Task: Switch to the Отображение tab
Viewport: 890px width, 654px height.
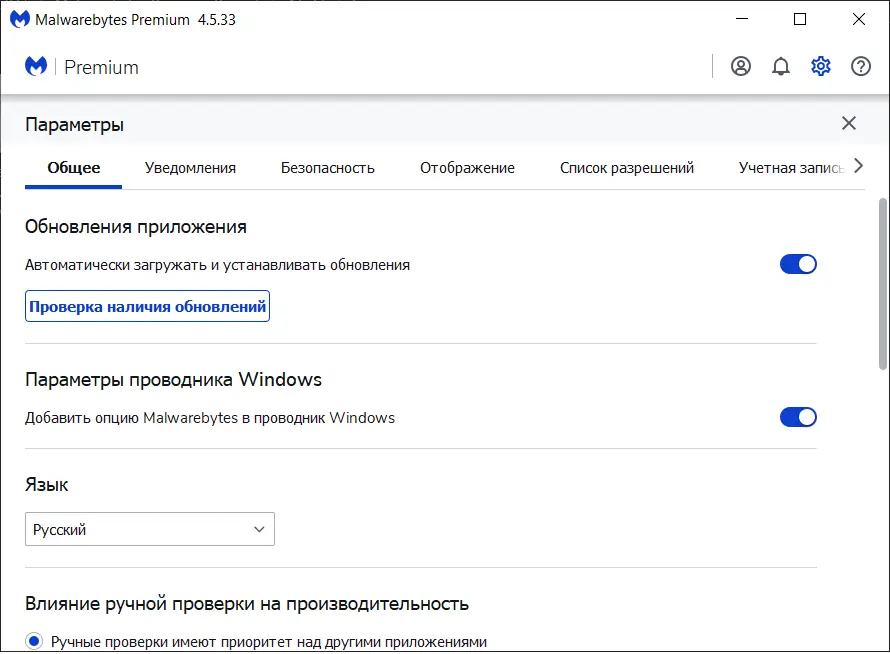Action: [468, 168]
